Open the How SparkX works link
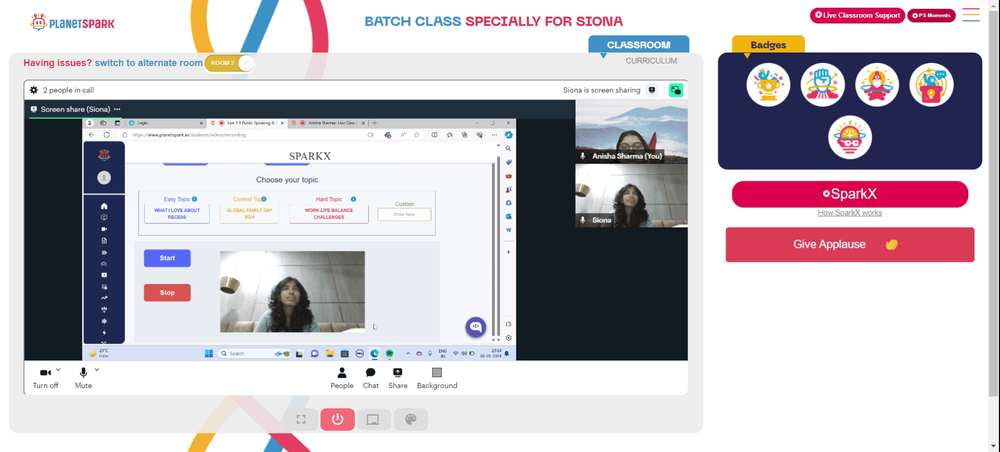1000x452 pixels. coord(849,213)
